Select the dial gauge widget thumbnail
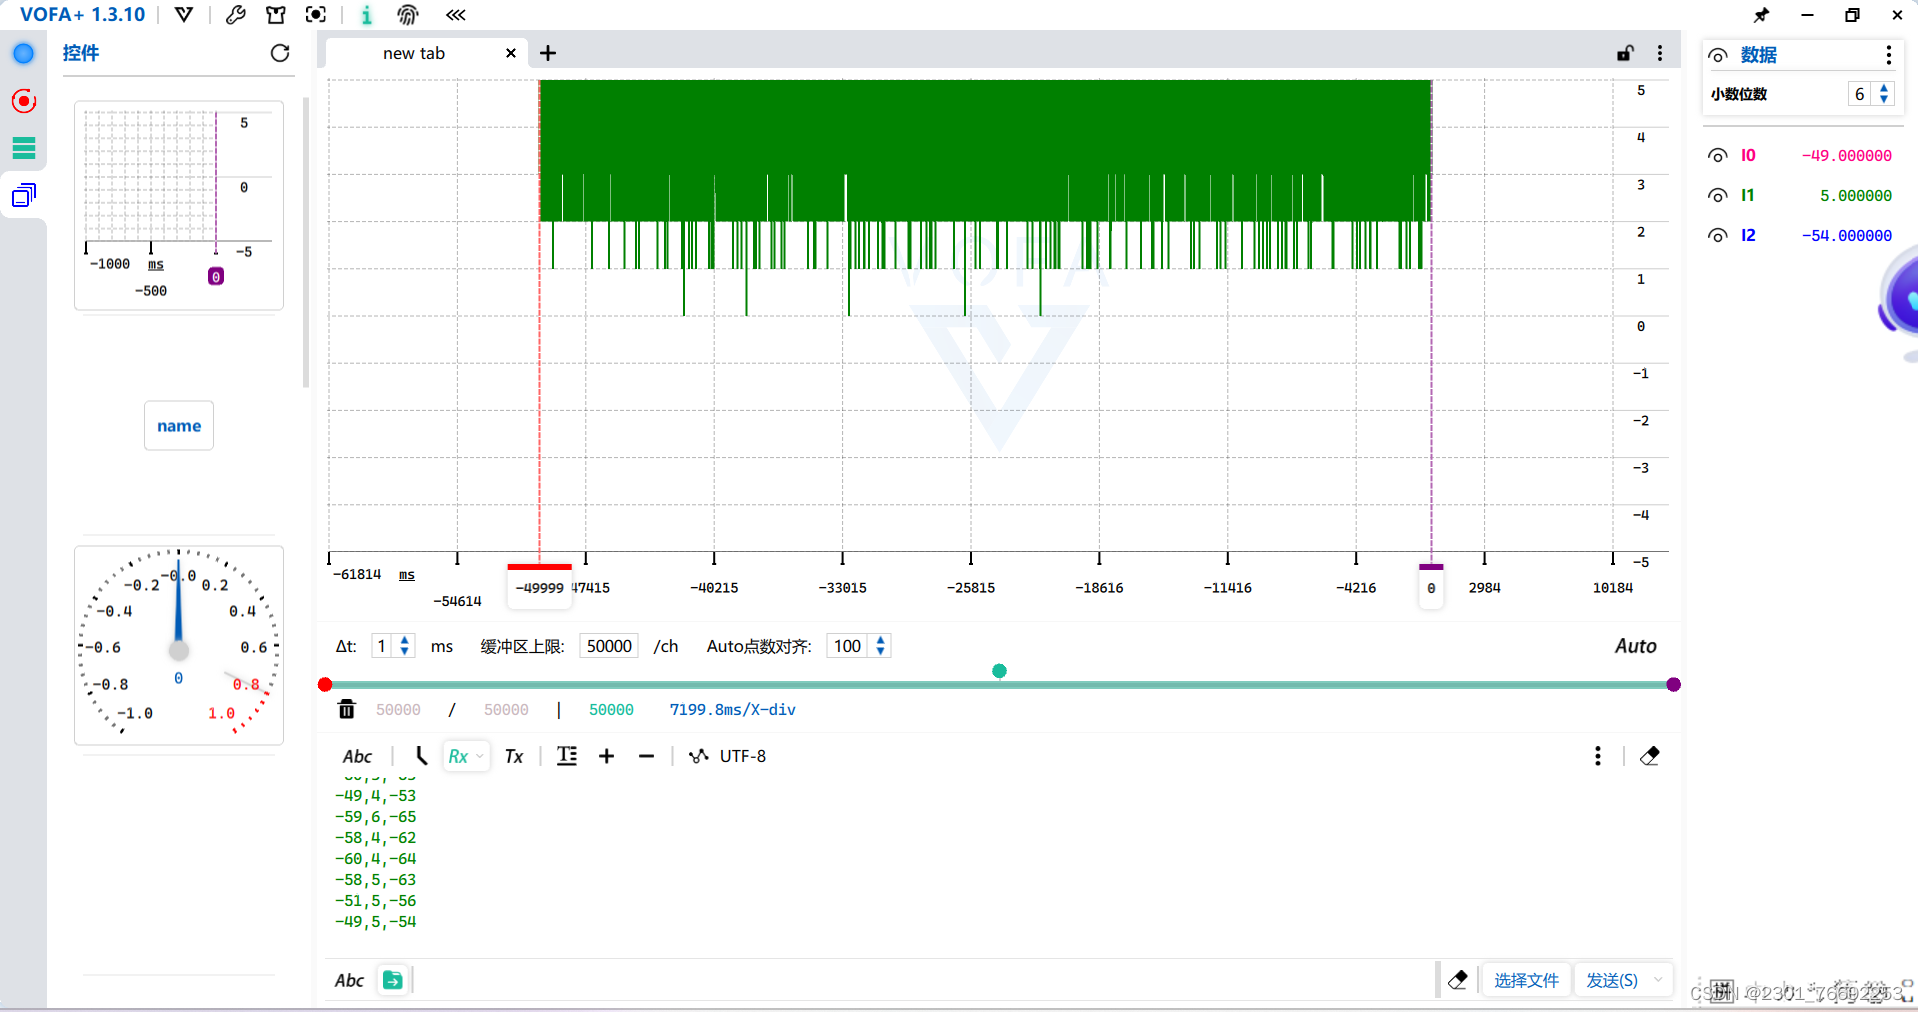1918x1012 pixels. click(179, 645)
